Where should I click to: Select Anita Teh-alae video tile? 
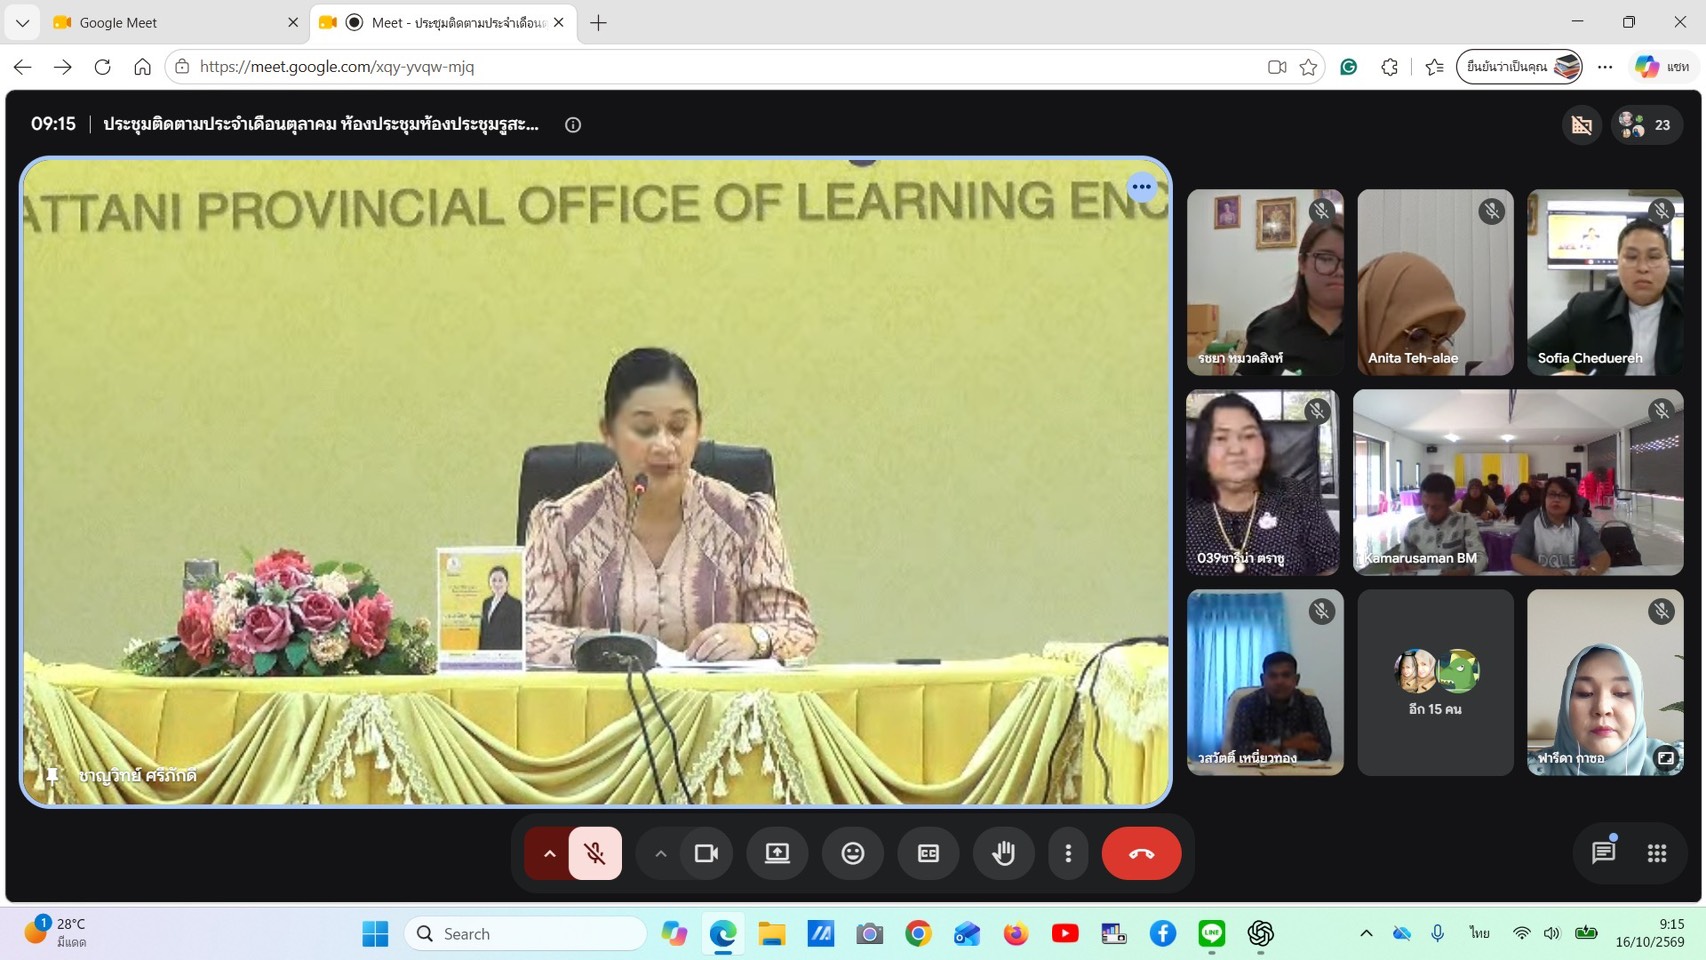click(1435, 282)
